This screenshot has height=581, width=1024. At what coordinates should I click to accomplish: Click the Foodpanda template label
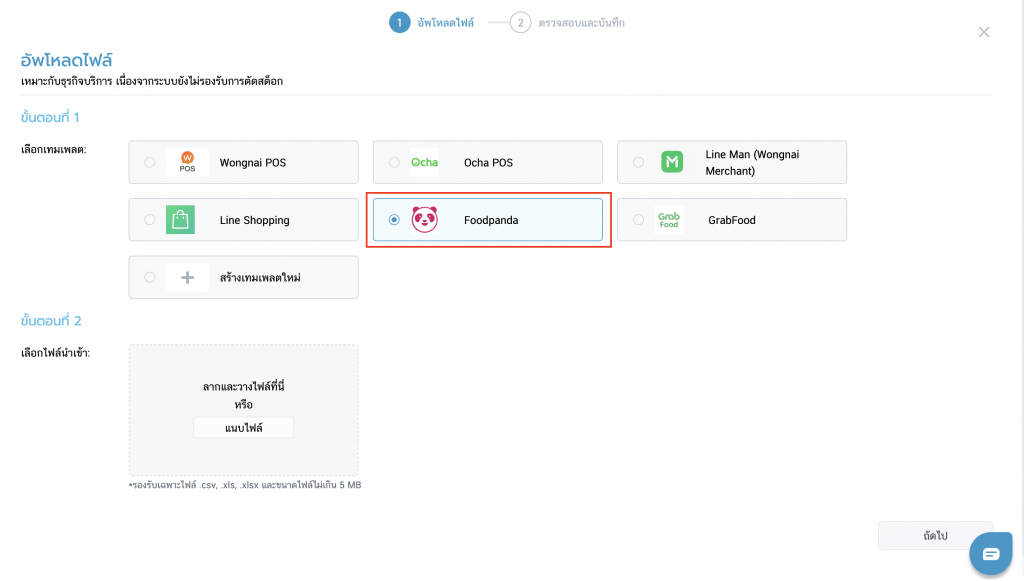coord(491,220)
